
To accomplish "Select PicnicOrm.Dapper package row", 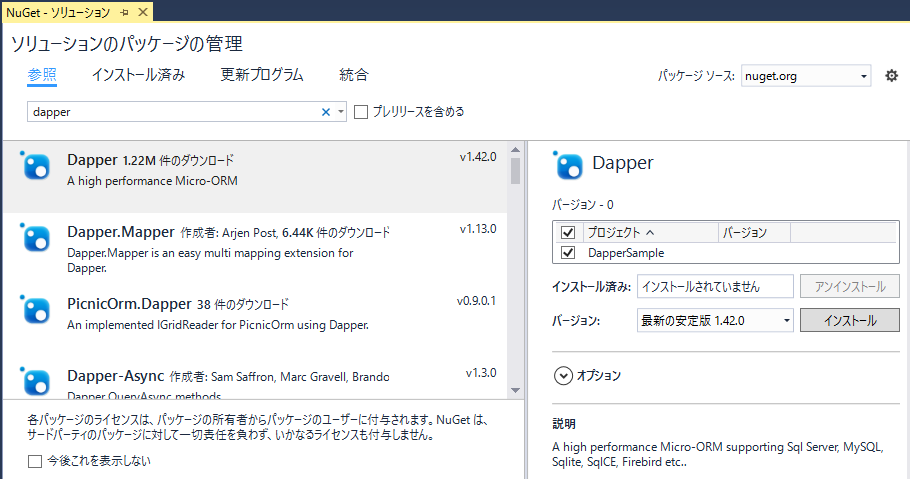I will click(254, 320).
